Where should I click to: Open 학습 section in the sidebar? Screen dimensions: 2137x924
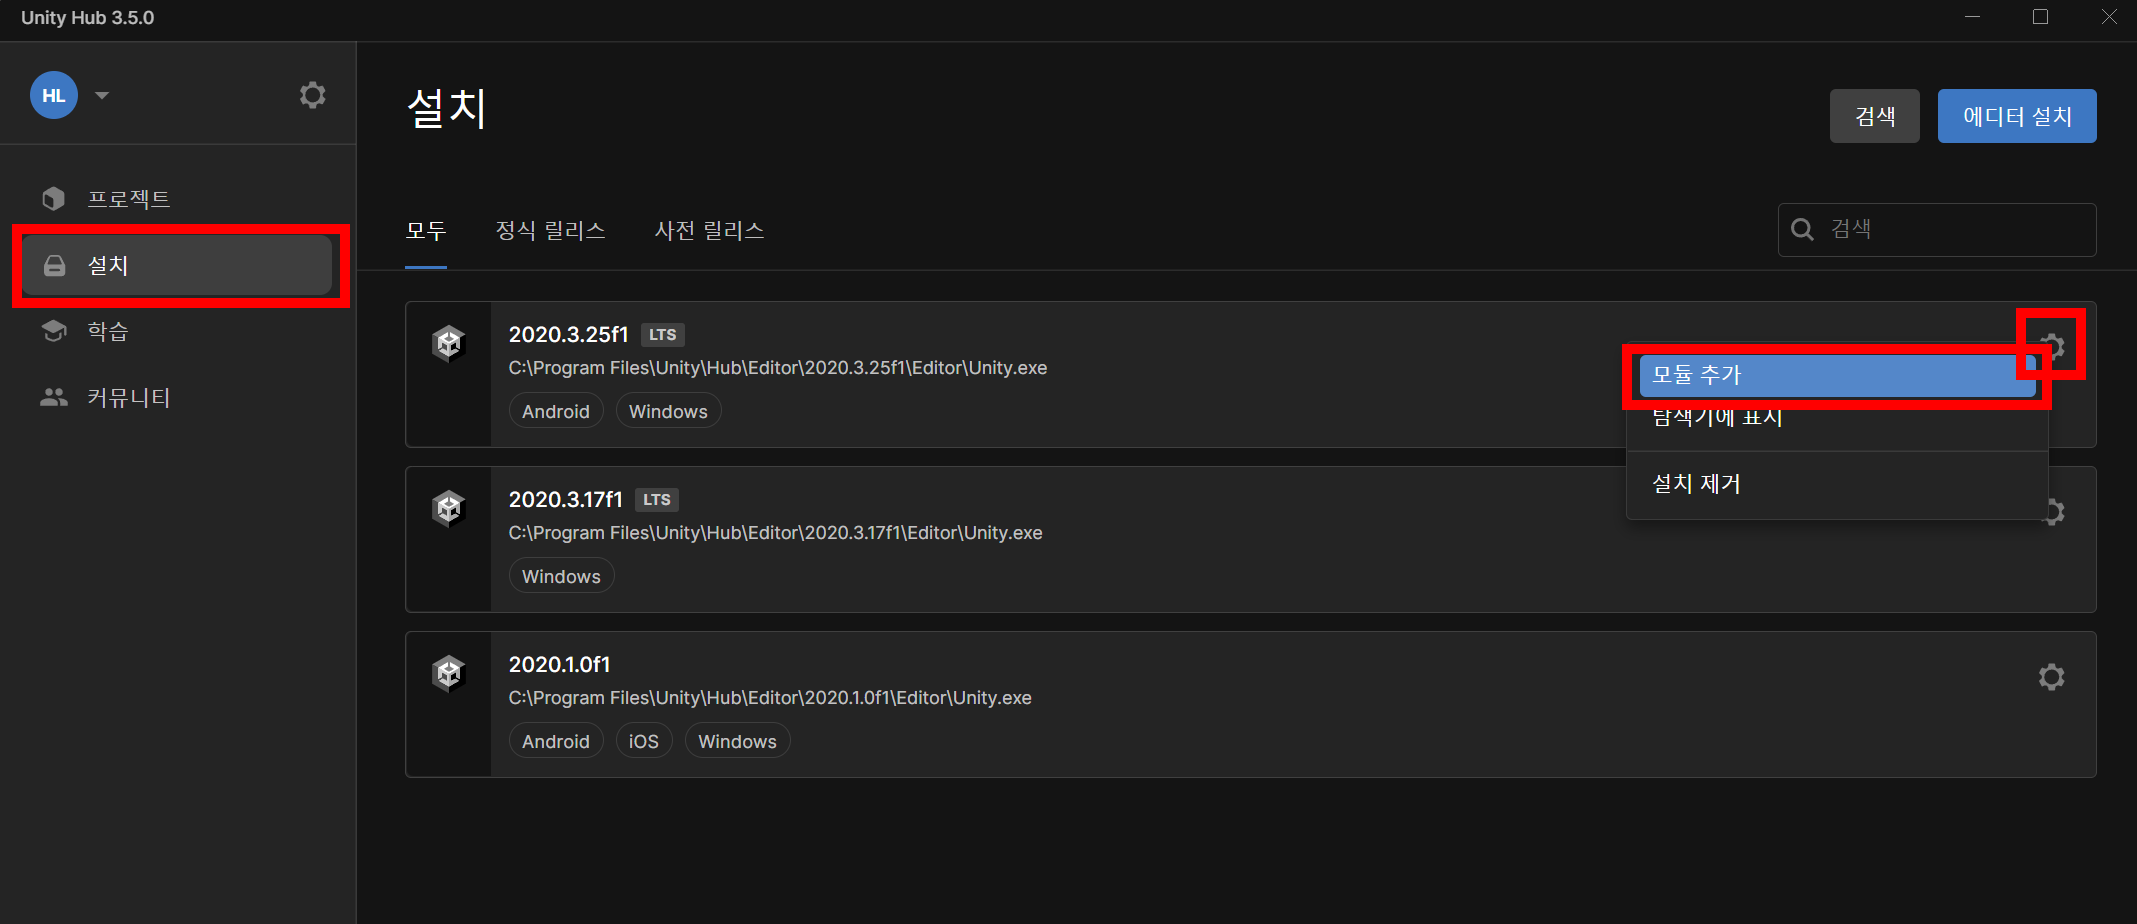coord(178,331)
